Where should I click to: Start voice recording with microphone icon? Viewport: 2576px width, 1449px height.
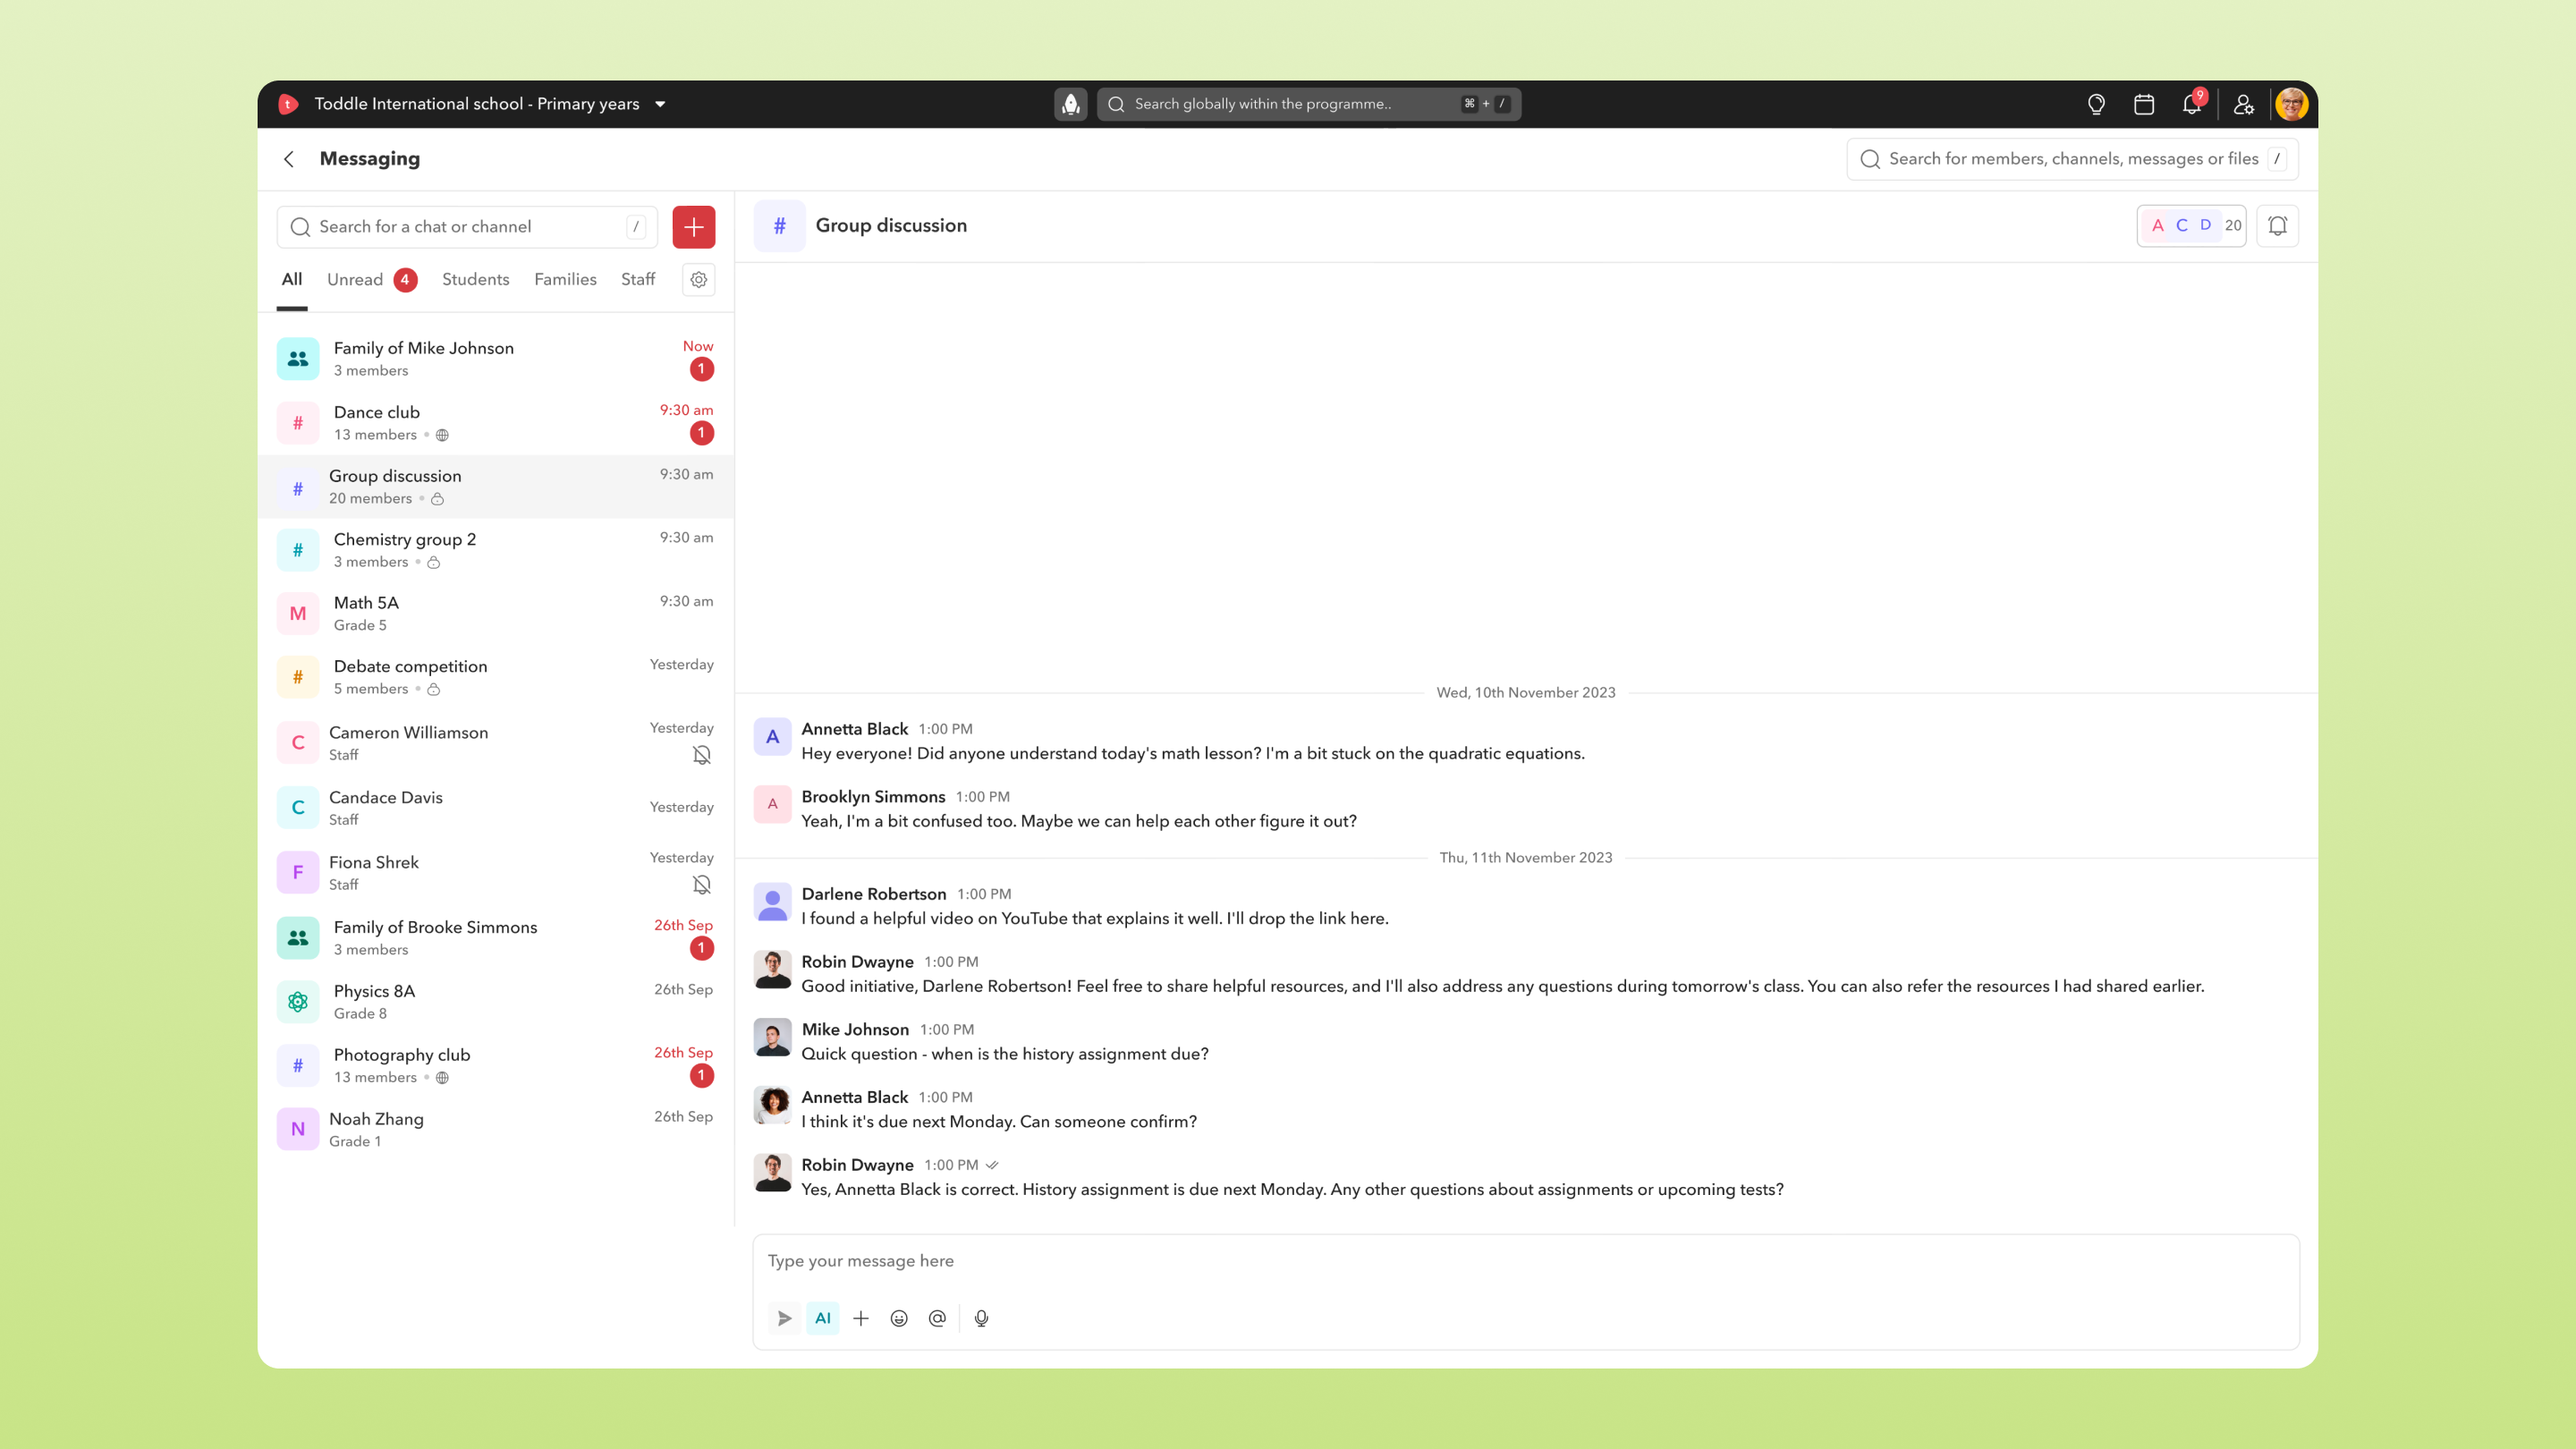pyautogui.click(x=981, y=1318)
